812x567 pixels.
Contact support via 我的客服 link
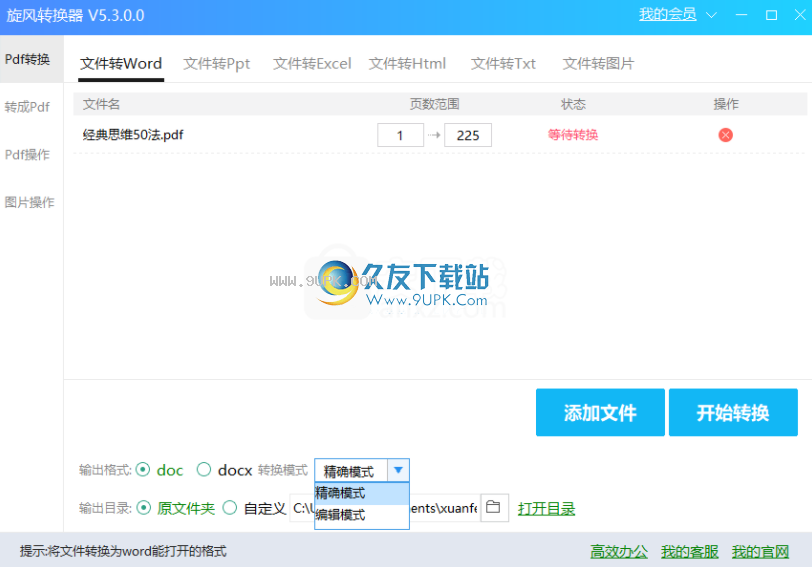click(x=690, y=551)
